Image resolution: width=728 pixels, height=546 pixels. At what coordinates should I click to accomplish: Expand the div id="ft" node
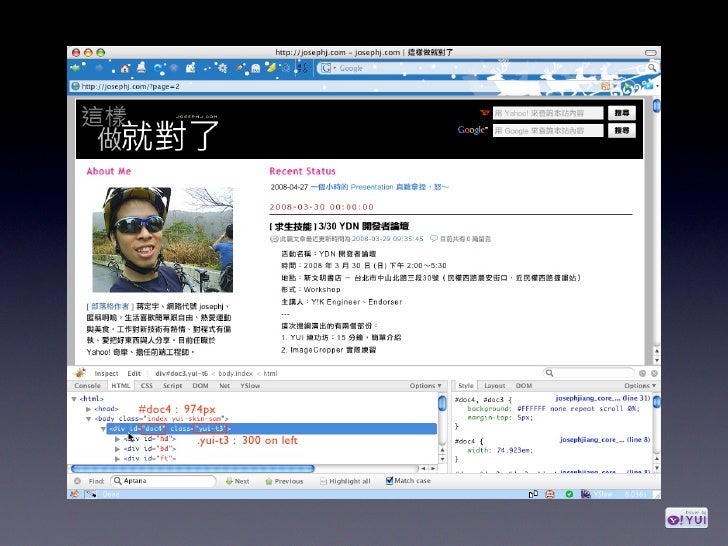[117, 459]
